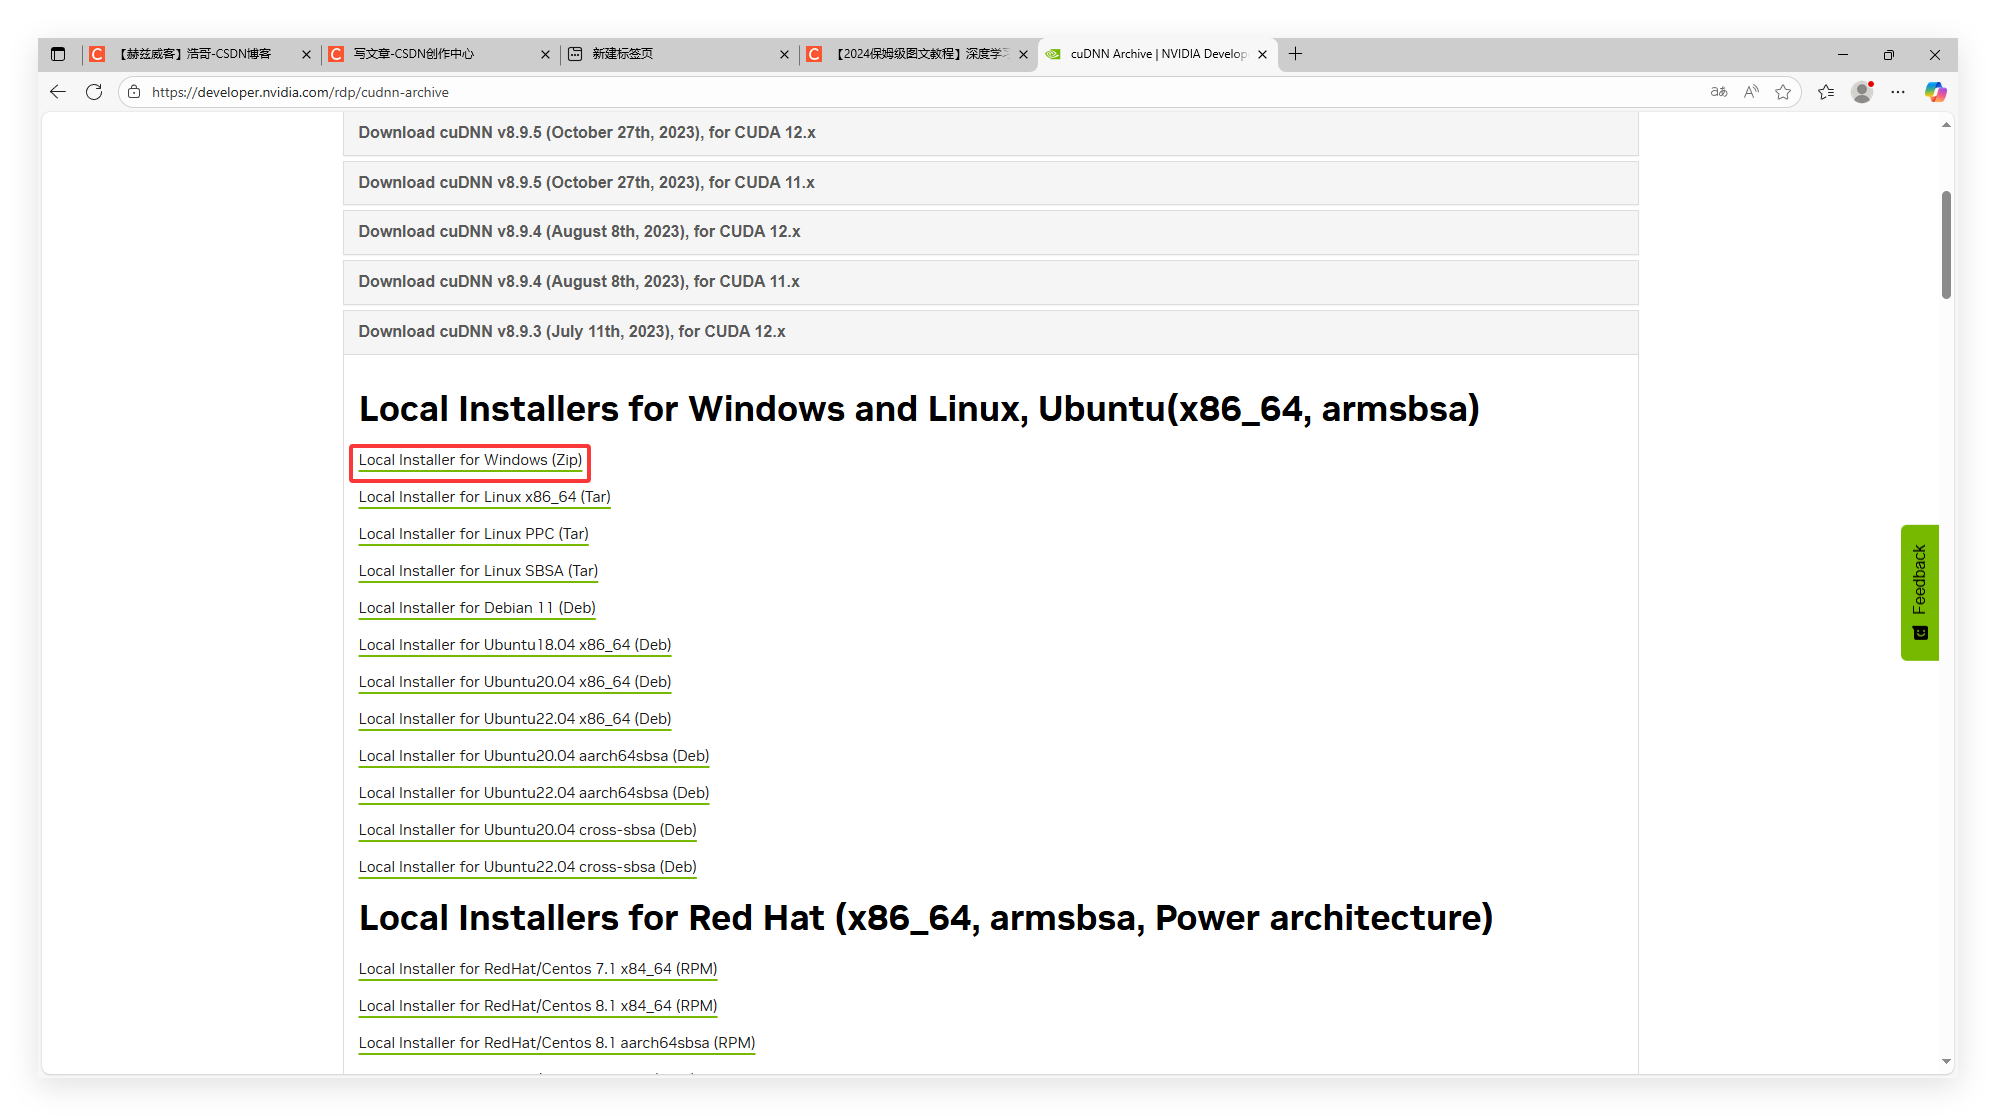The image size is (1996, 1116).
Task: Open the green Feedback side button
Action: pos(1919,592)
